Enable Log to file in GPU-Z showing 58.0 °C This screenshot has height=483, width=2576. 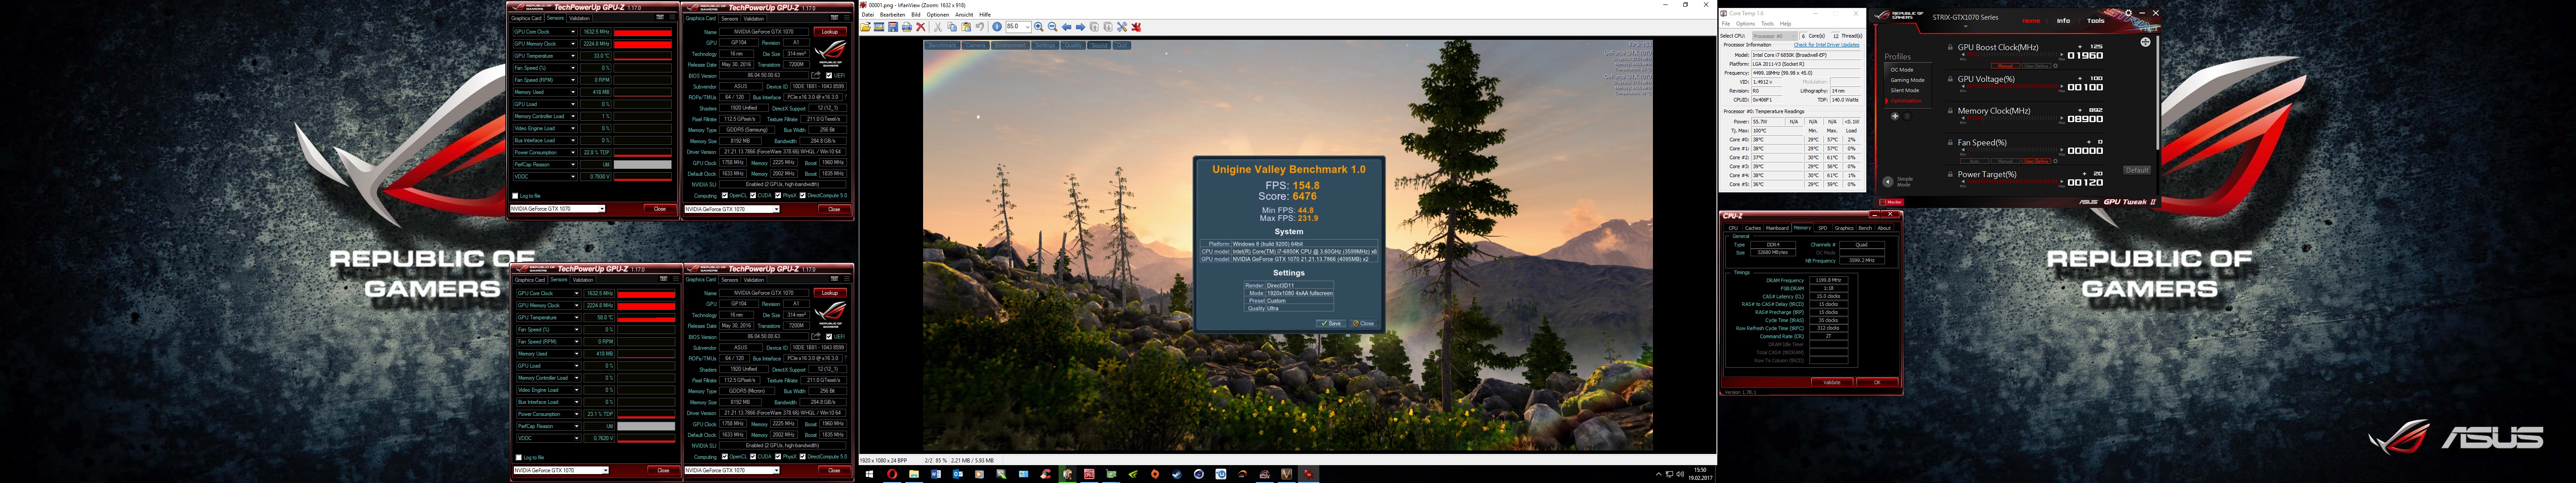click(x=519, y=457)
